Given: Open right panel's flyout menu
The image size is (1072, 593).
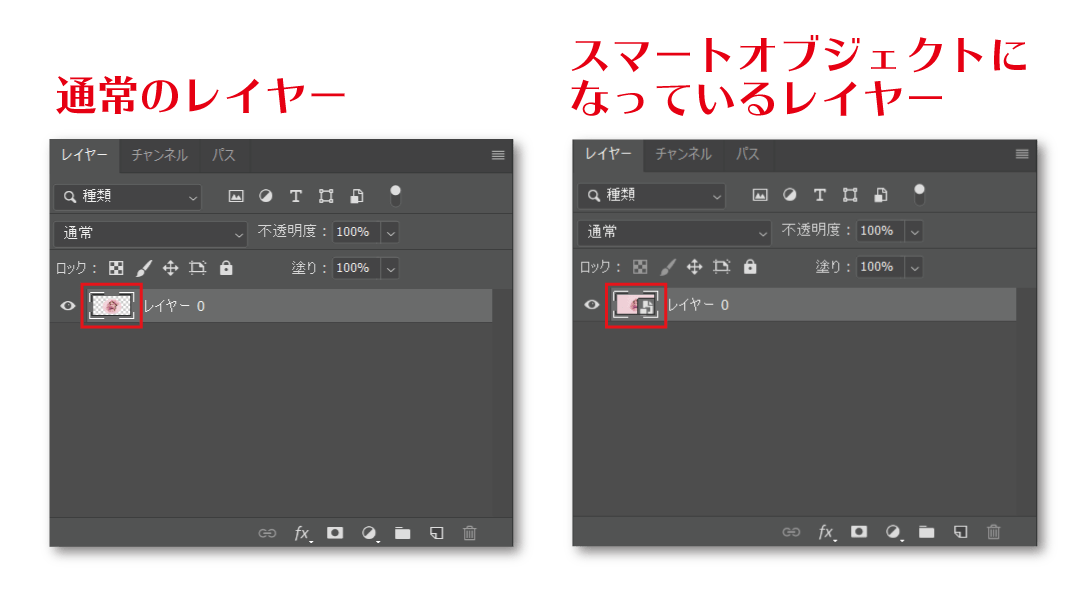Looking at the screenshot, I should [x=1022, y=154].
